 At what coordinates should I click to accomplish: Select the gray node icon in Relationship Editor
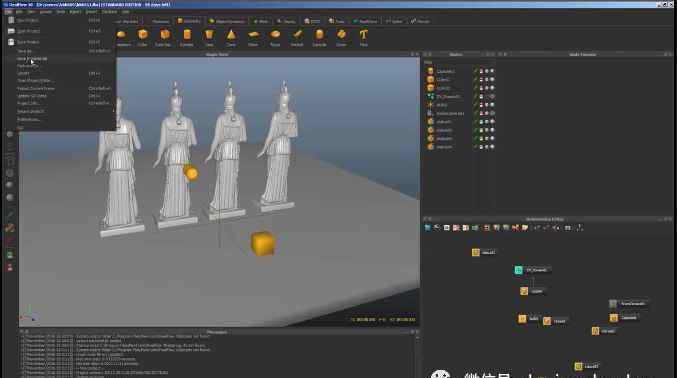[613, 304]
